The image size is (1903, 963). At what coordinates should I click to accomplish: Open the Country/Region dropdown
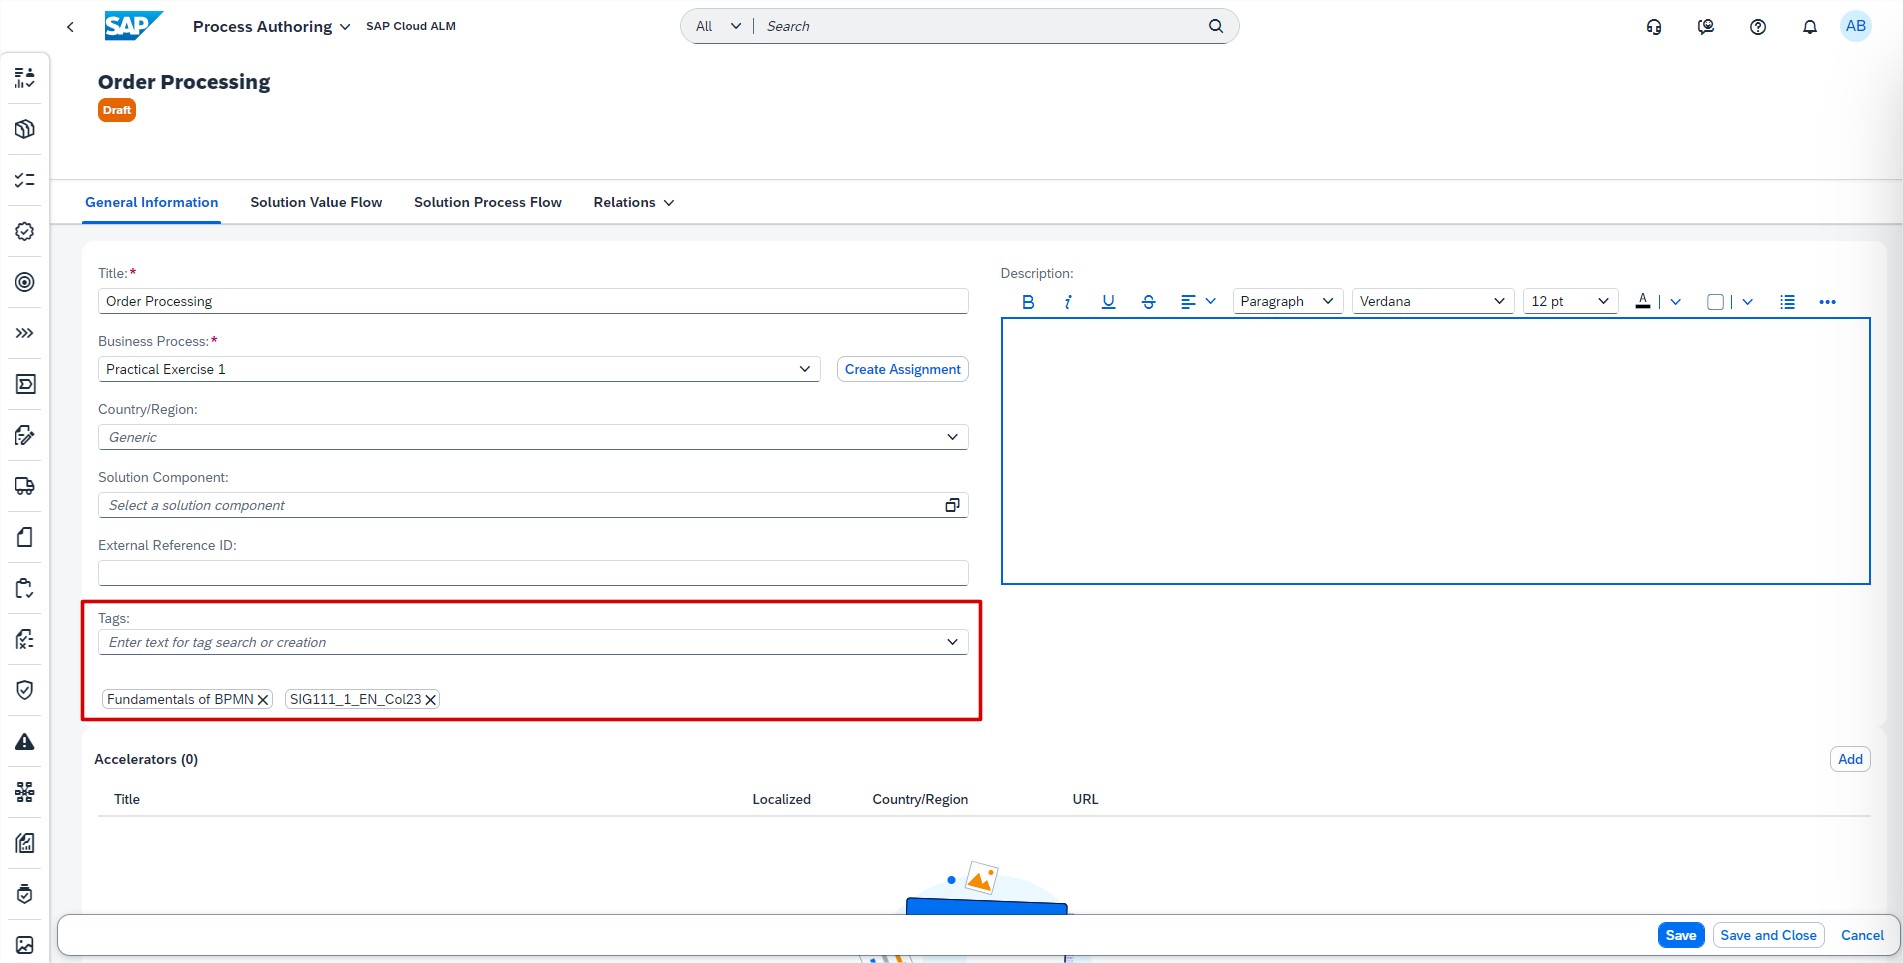pyautogui.click(x=952, y=438)
